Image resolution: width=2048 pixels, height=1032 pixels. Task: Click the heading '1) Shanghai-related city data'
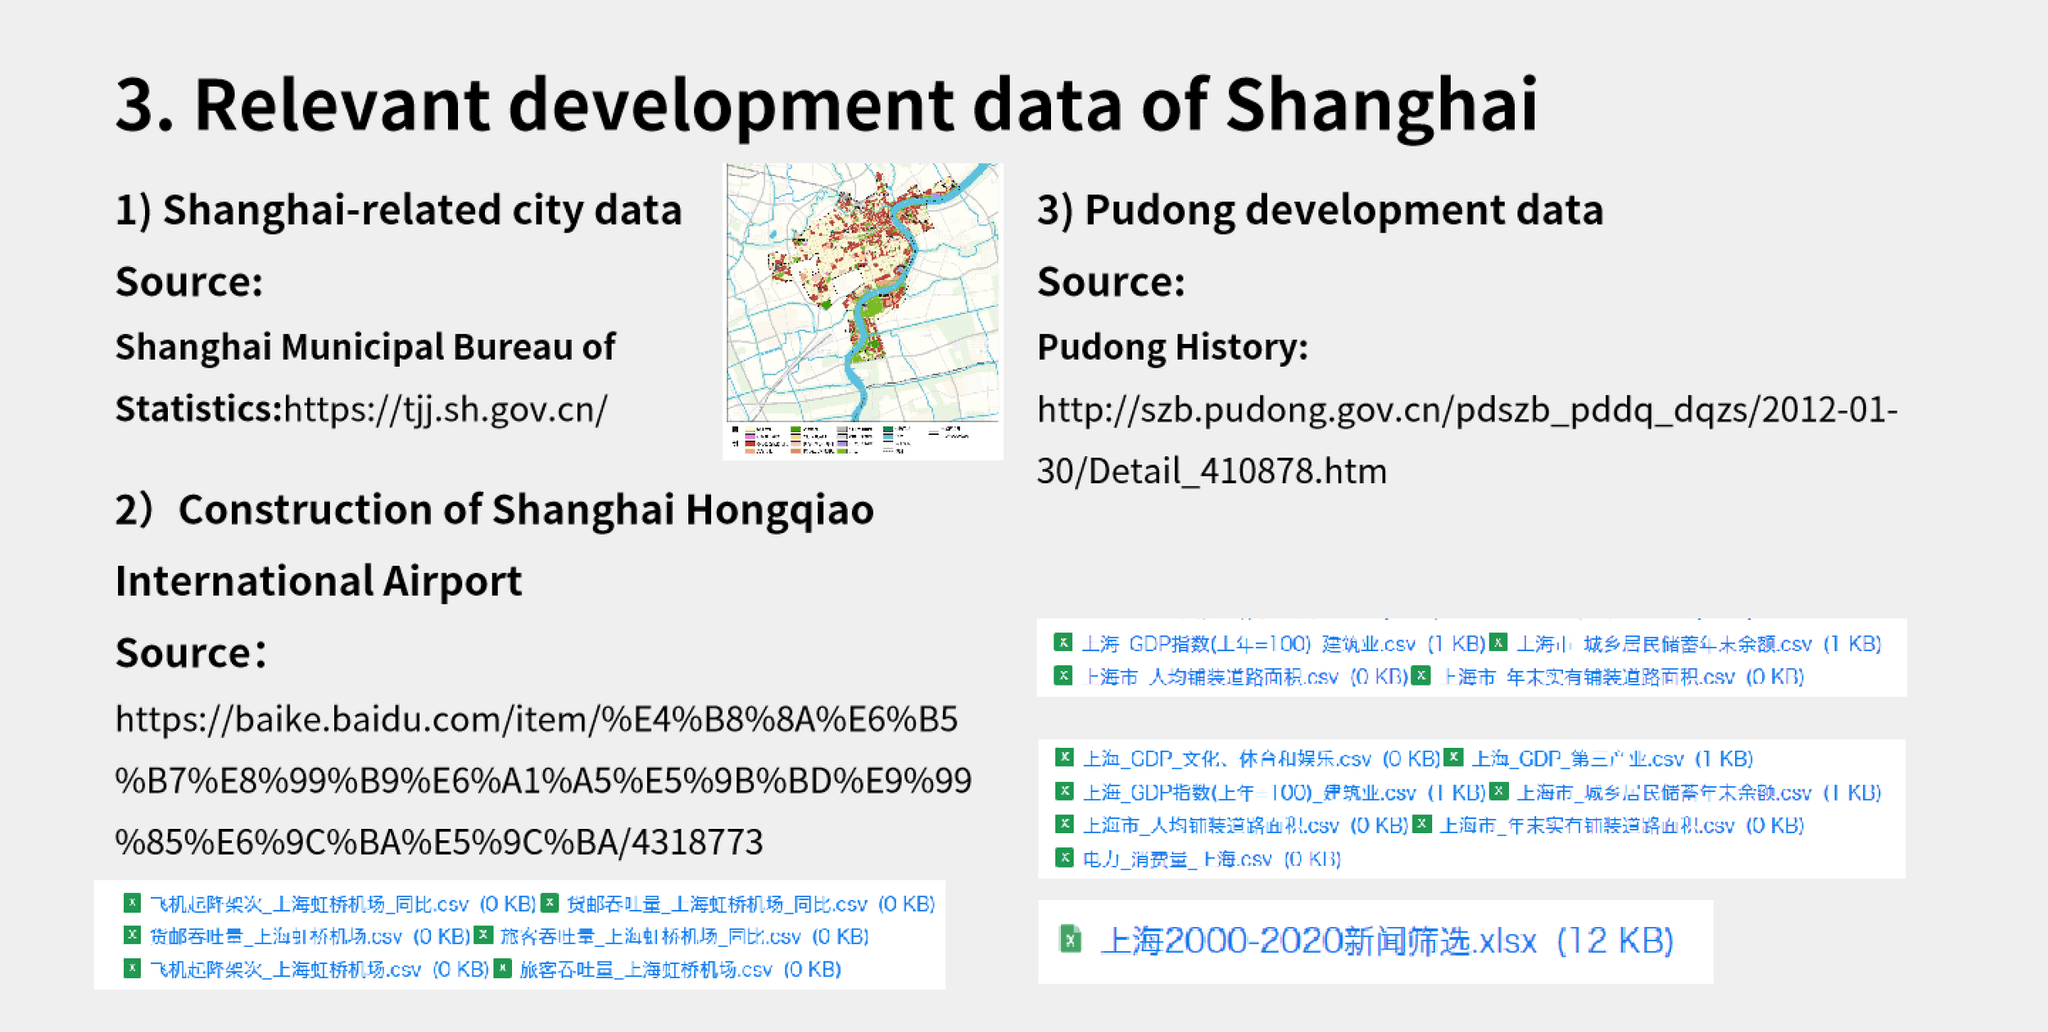399,211
